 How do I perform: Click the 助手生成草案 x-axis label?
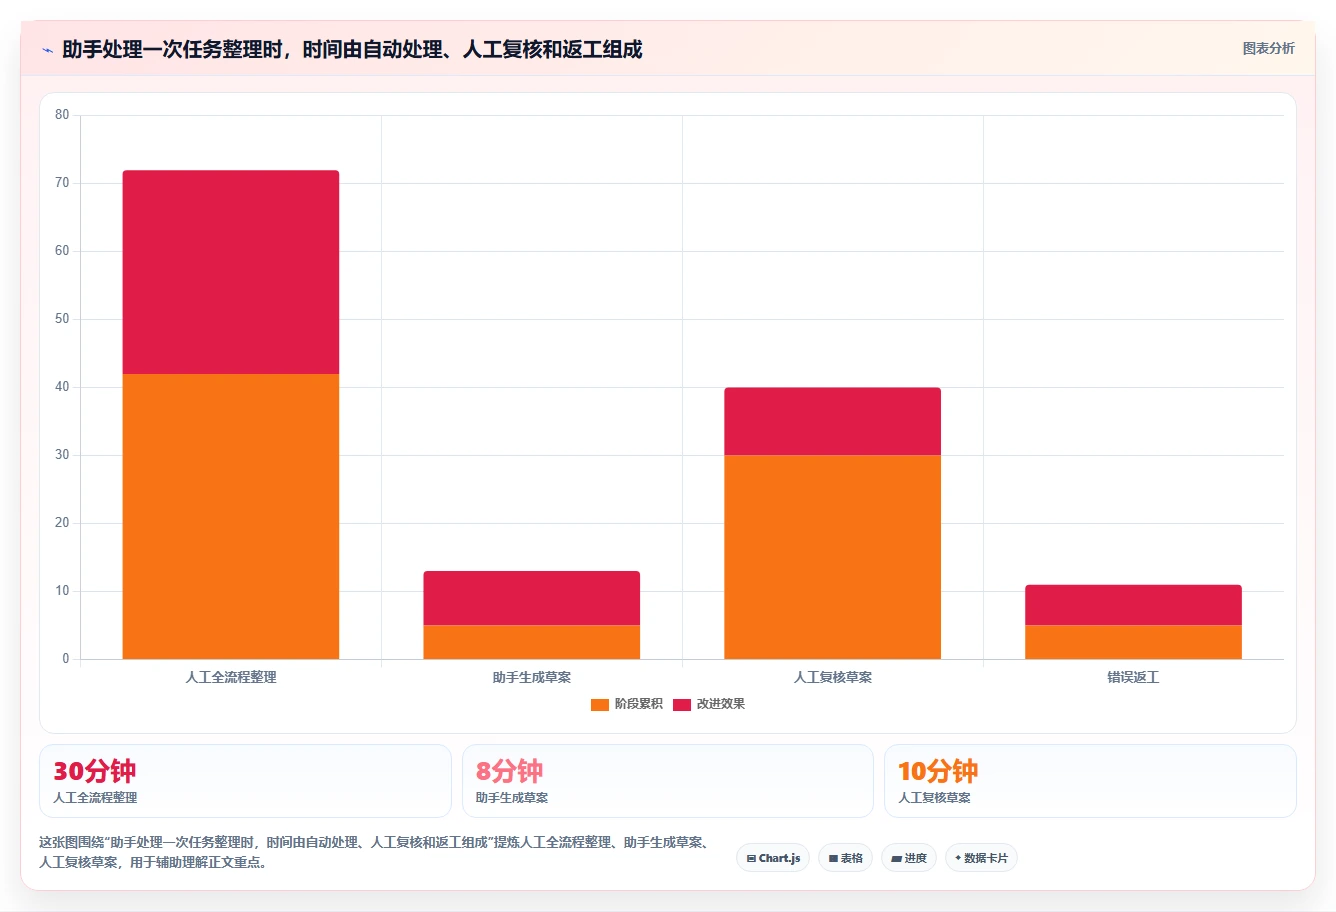click(532, 677)
